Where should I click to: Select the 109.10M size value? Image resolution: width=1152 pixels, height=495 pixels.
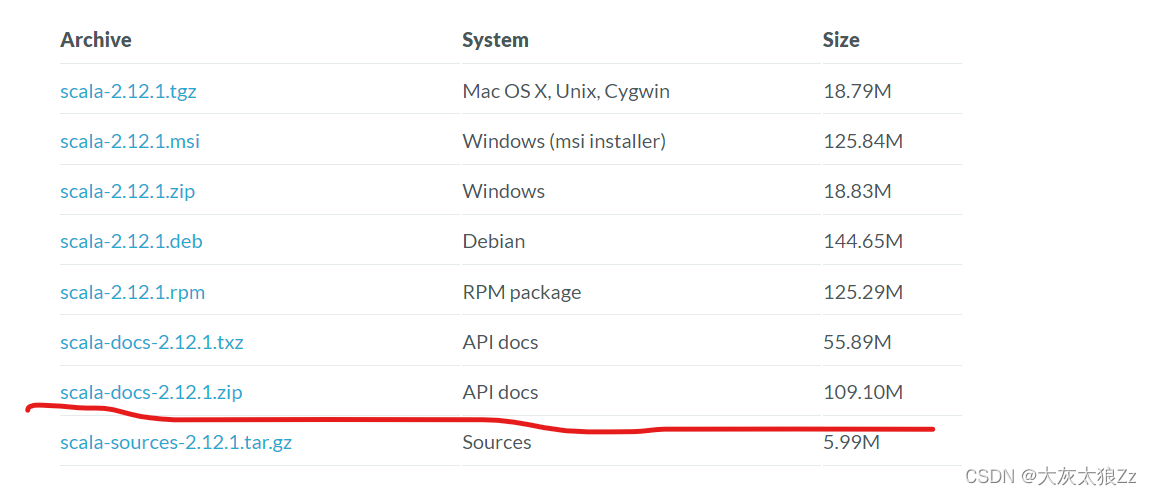(x=863, y=392)
